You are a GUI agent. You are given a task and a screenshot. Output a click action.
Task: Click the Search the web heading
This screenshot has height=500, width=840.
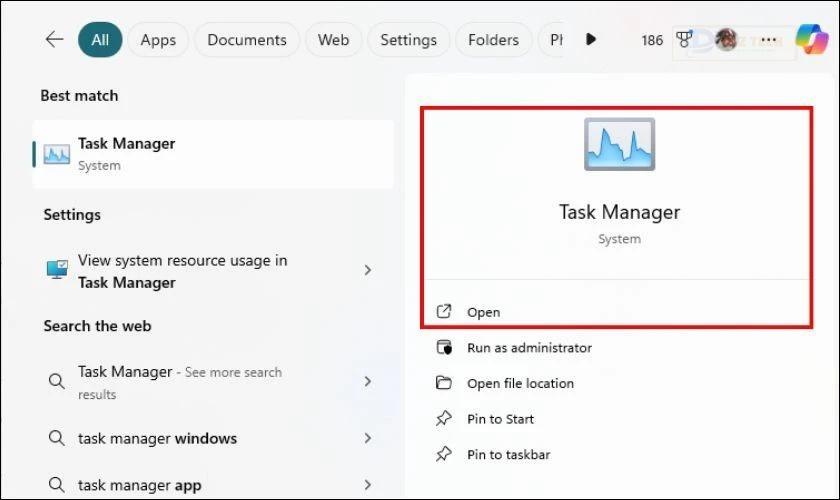pyautogui.click(x=98, y=326)
